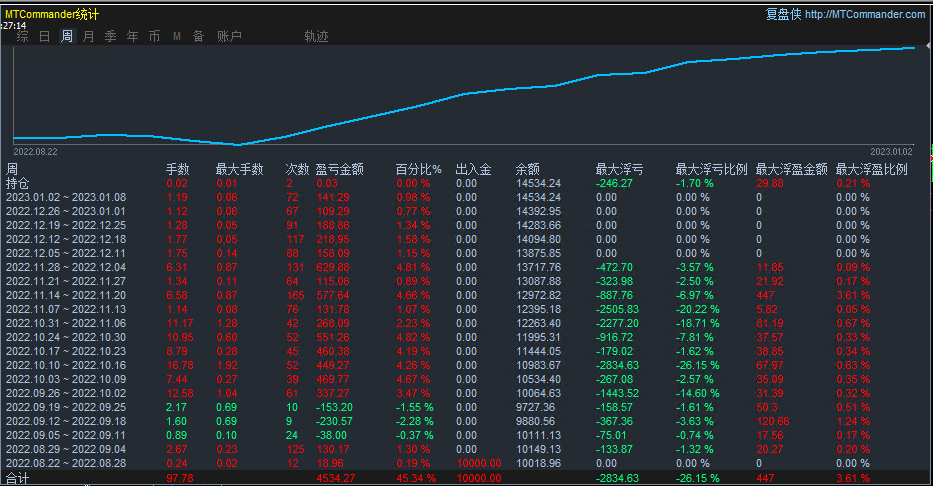This screenshot has width=933, height=486.
Task: Click the 最大浮盈金额 column header
Action: point(791,170)
